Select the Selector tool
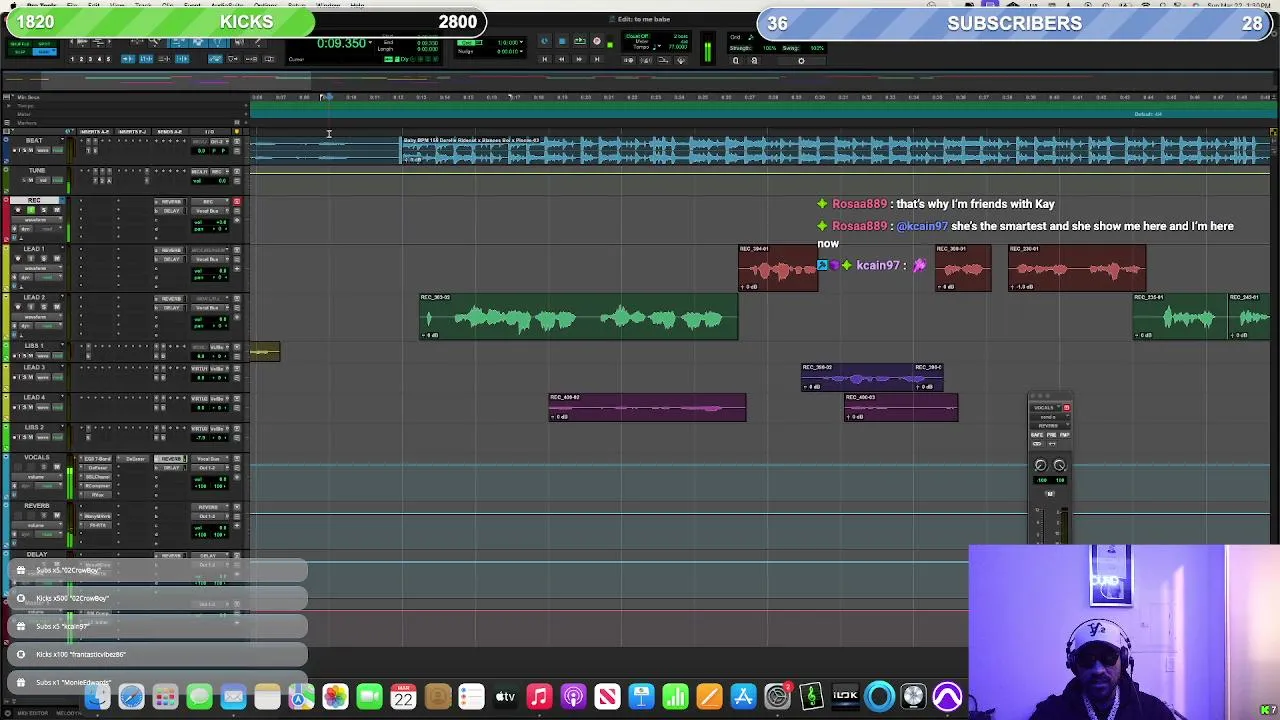Viewport: 1280px width, 720px height. [199, 42]
